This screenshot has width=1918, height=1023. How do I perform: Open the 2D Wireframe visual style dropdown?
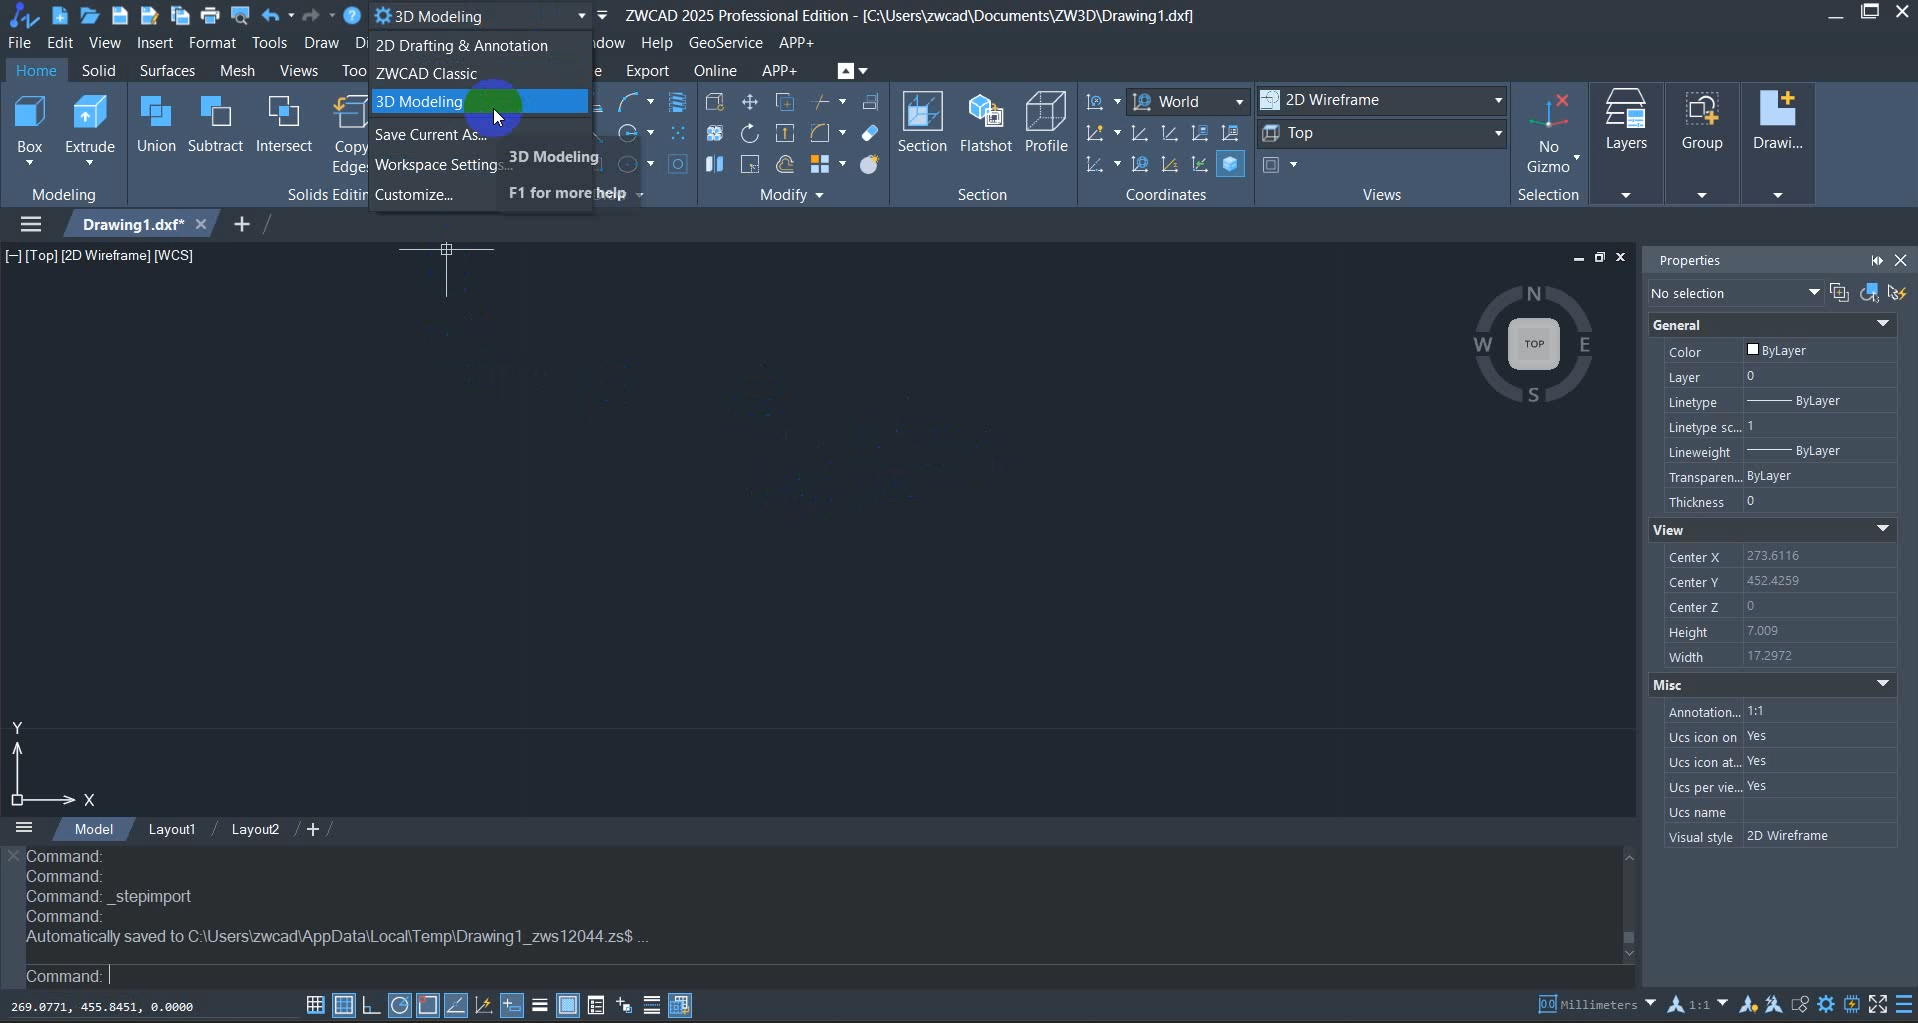(x=1382, y=100)
